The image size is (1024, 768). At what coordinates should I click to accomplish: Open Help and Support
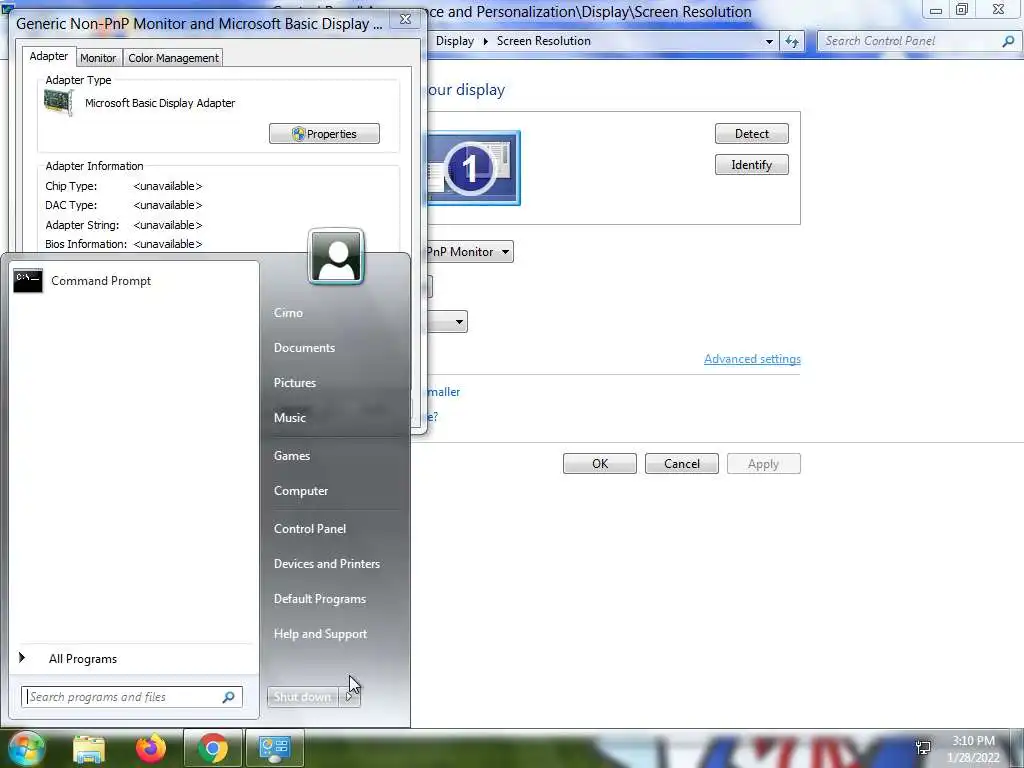point(320,634)
